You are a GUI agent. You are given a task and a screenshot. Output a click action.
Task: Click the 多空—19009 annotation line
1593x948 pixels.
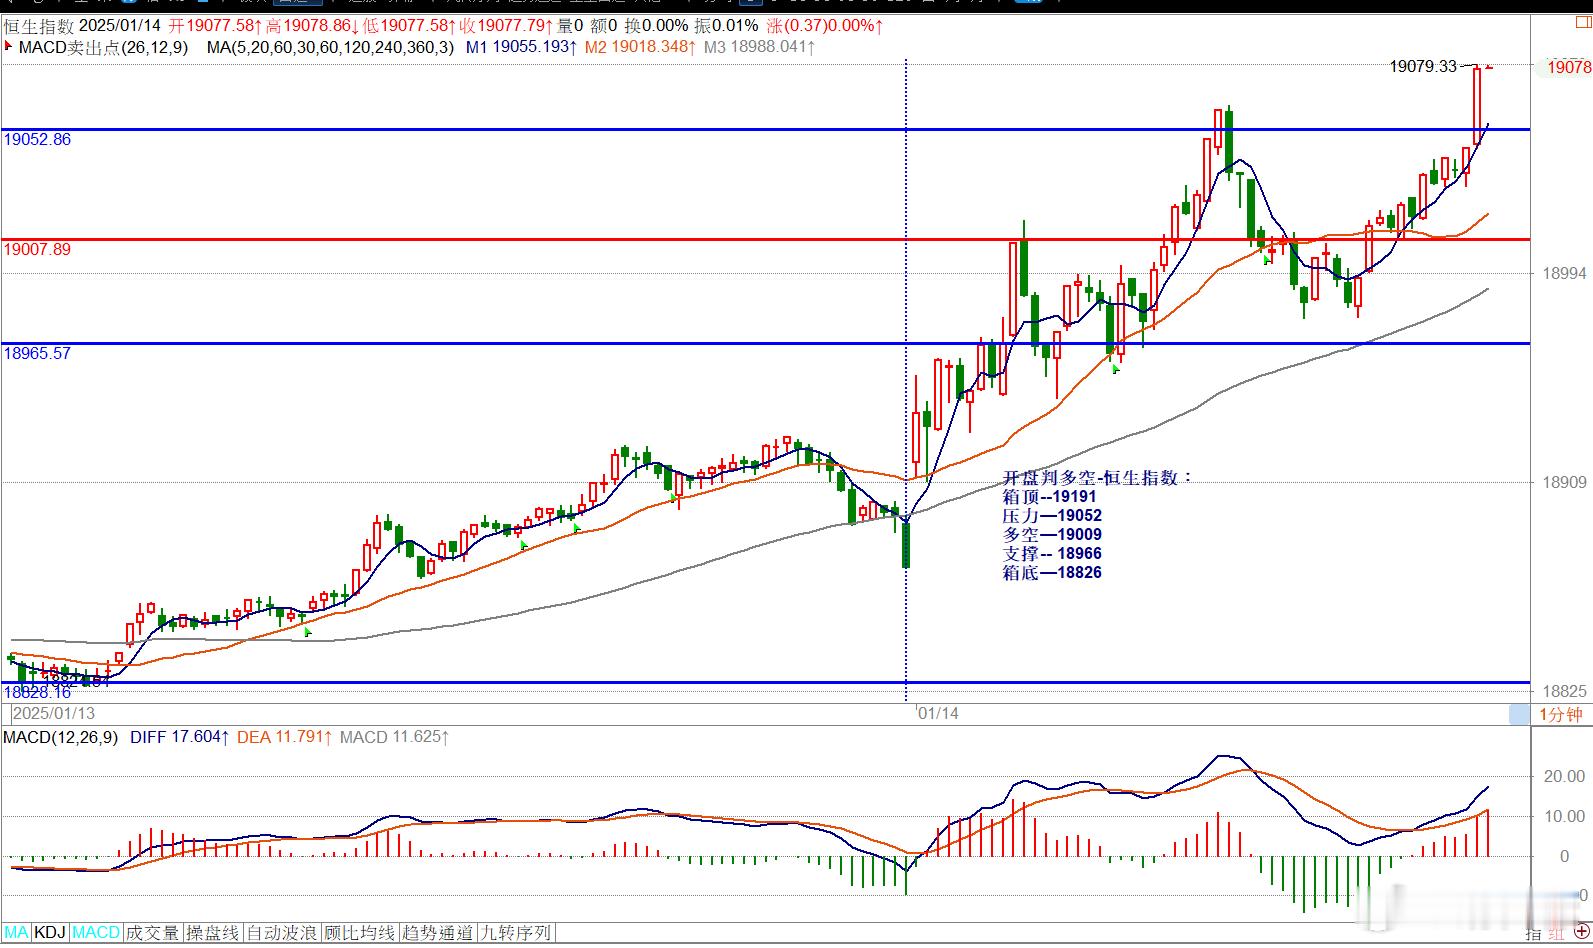pos(1052,535)
